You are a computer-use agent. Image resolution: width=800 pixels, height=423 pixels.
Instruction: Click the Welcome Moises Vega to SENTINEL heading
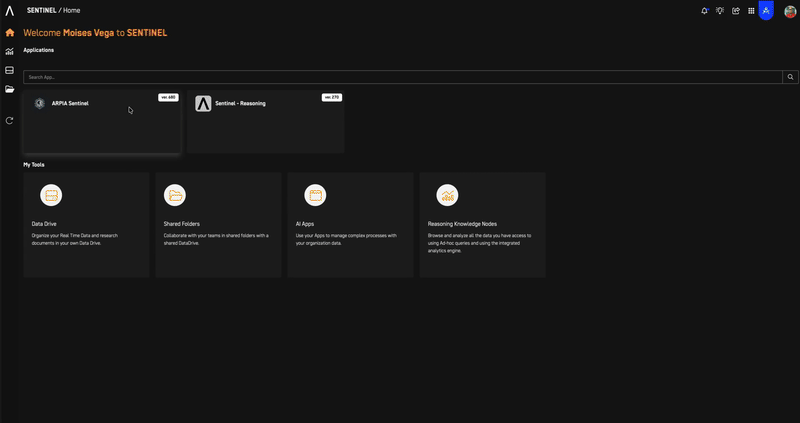pyautogui.click(x=95, y=33)
